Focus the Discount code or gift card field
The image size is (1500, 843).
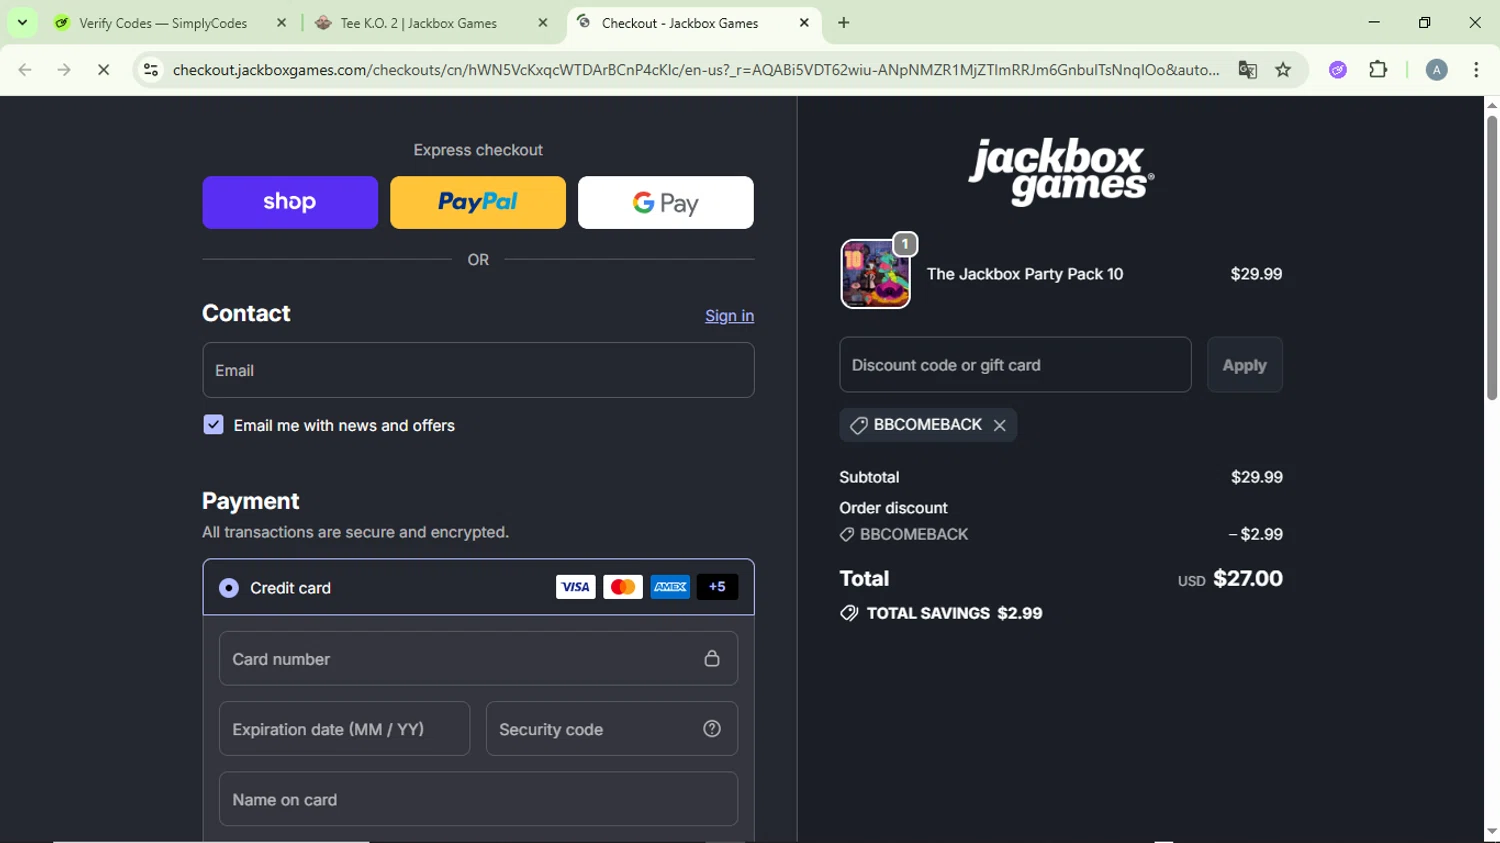click(x=1015, y=365)
